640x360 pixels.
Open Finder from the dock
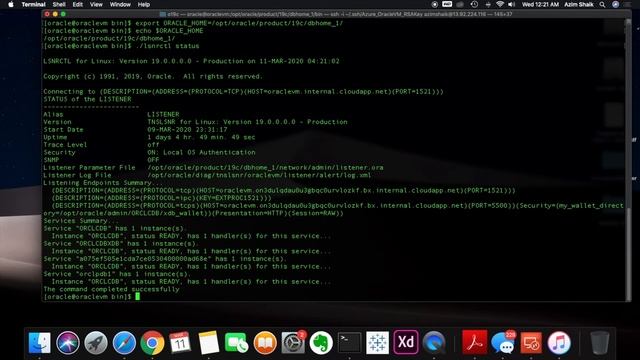40,342
